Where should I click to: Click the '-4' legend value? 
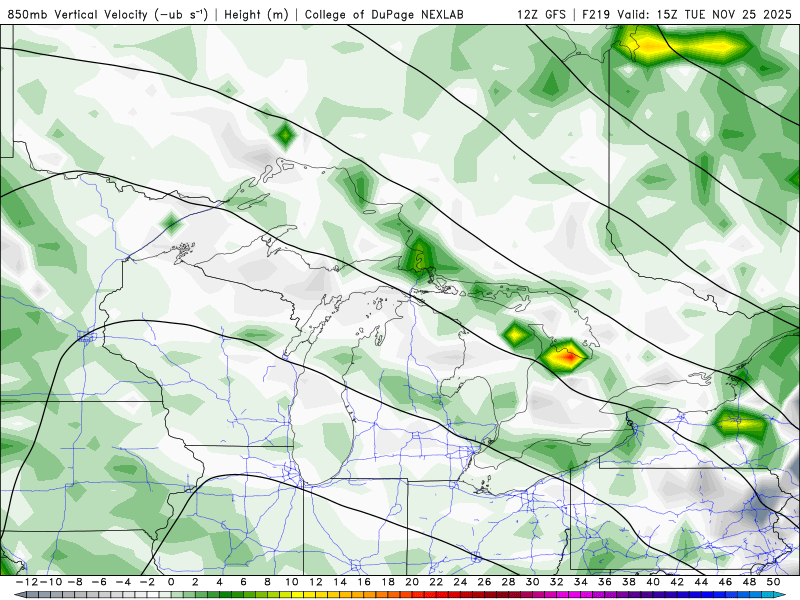click(x=123, y=582)
